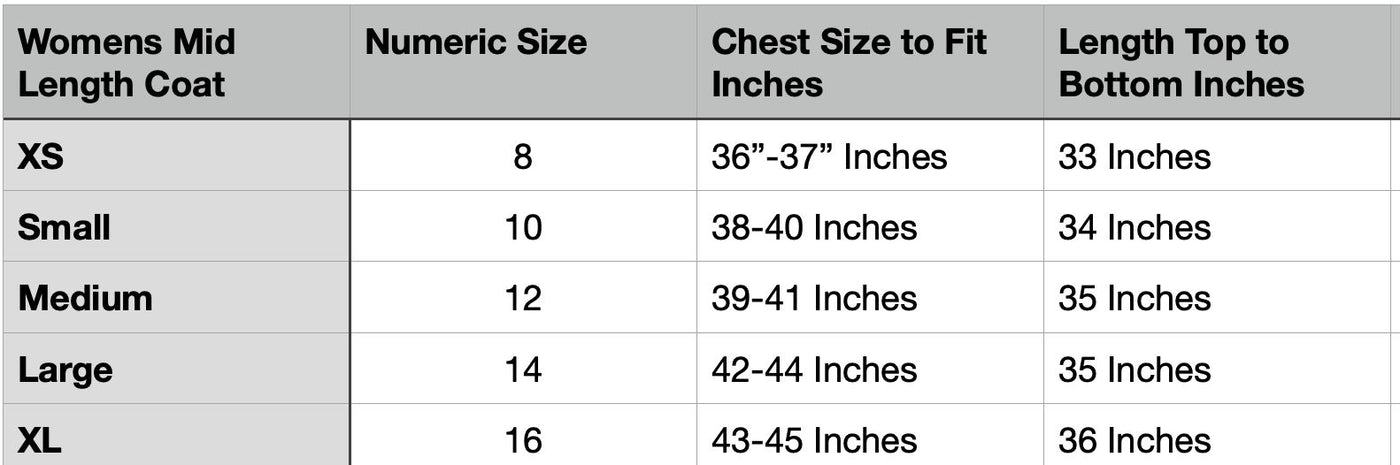
Task: Select the numeric size 16 cell
Action: 523,440
